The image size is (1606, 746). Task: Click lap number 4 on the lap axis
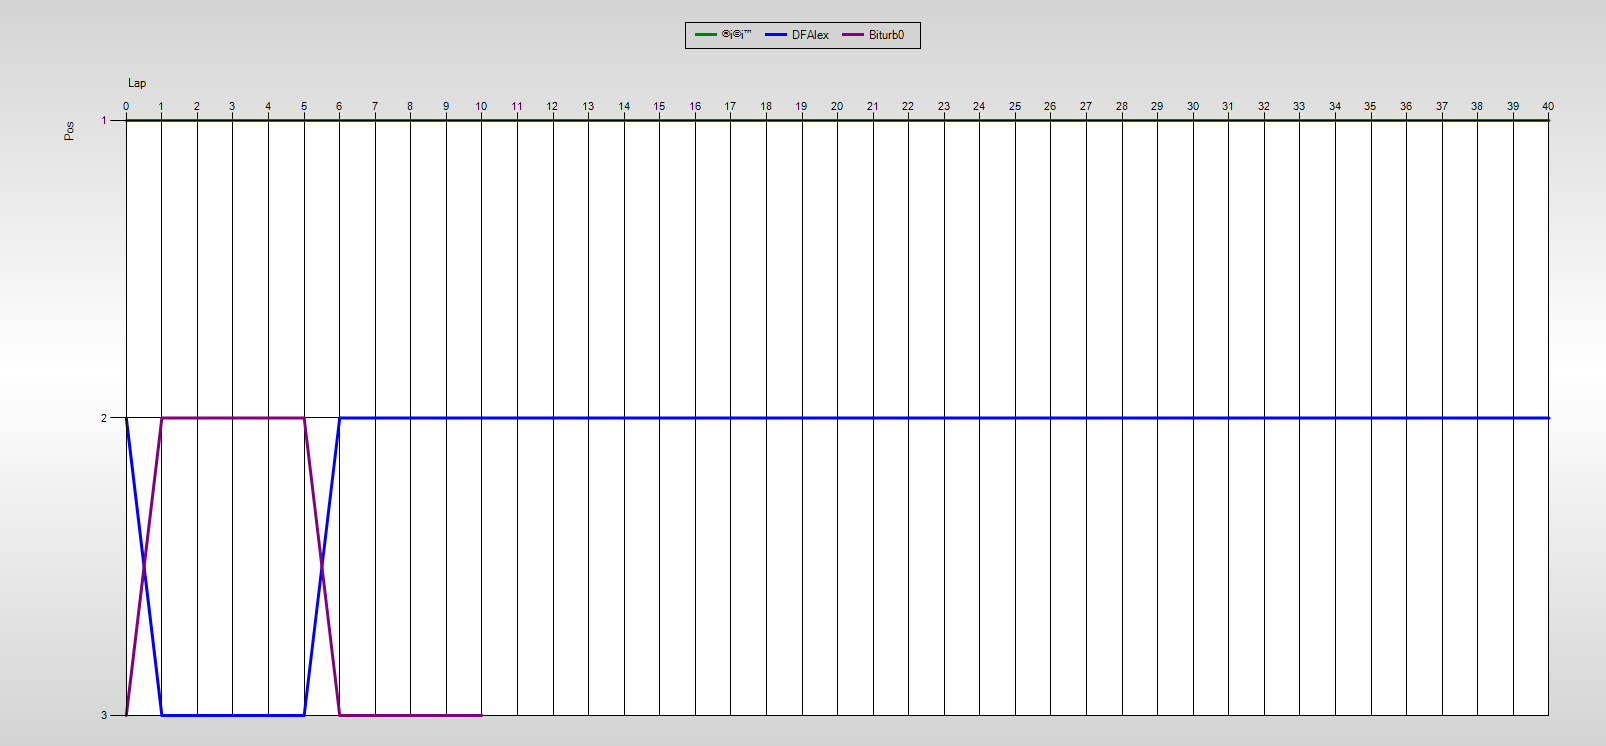pos(268,106)
